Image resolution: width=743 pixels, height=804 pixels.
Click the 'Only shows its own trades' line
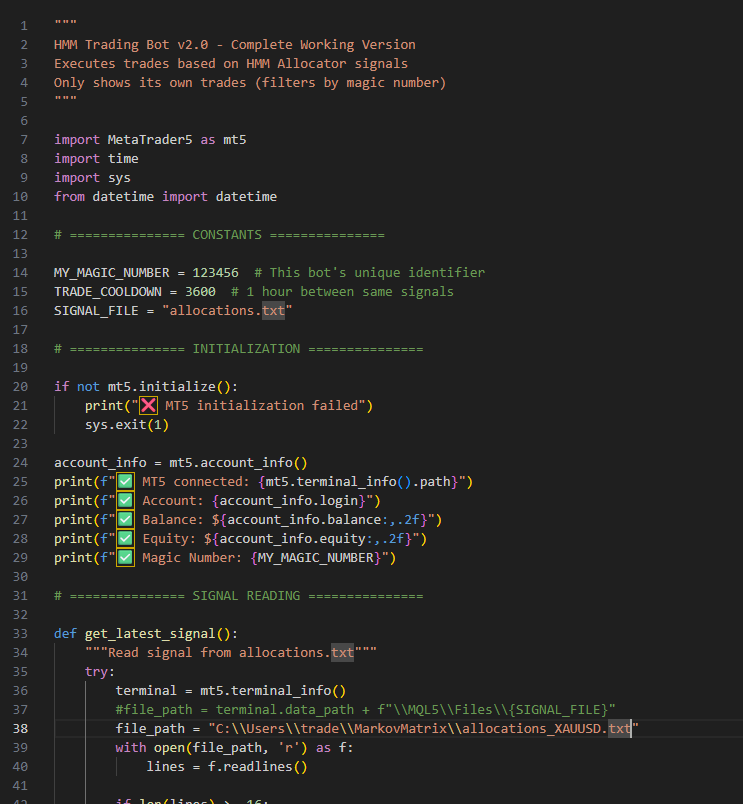pos(250,83)
